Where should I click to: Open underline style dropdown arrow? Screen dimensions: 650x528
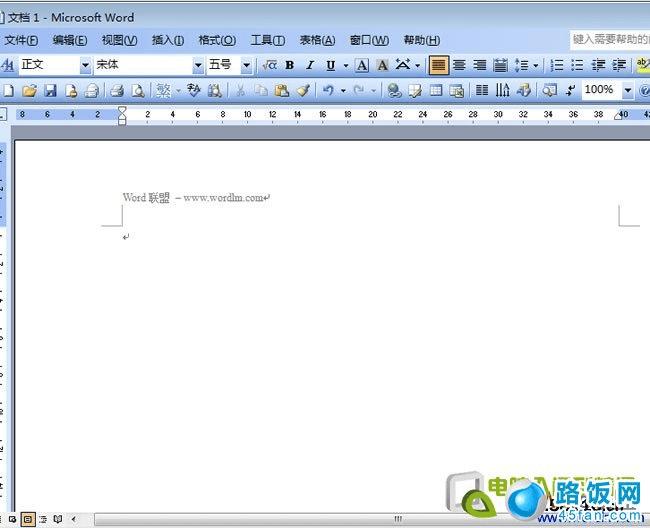[x=345, y=65]
